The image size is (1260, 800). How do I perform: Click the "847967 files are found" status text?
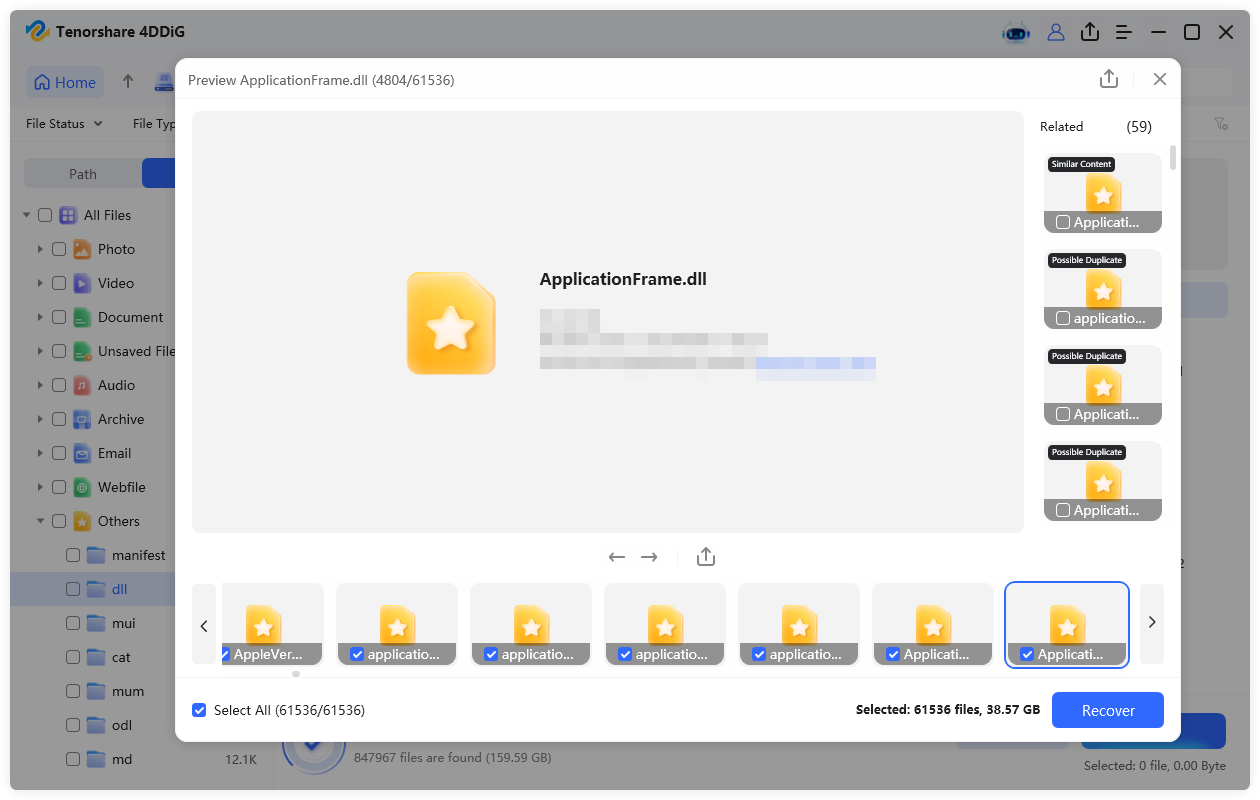[x=452, y=758]
